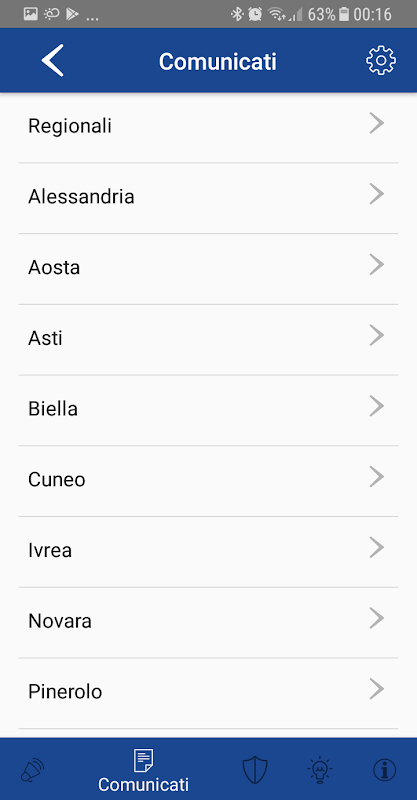Image resolution: width=417 pixels, height=800 pixels.
Task: Open the info tab in bottom bar
Action: [x=385, y=770]
